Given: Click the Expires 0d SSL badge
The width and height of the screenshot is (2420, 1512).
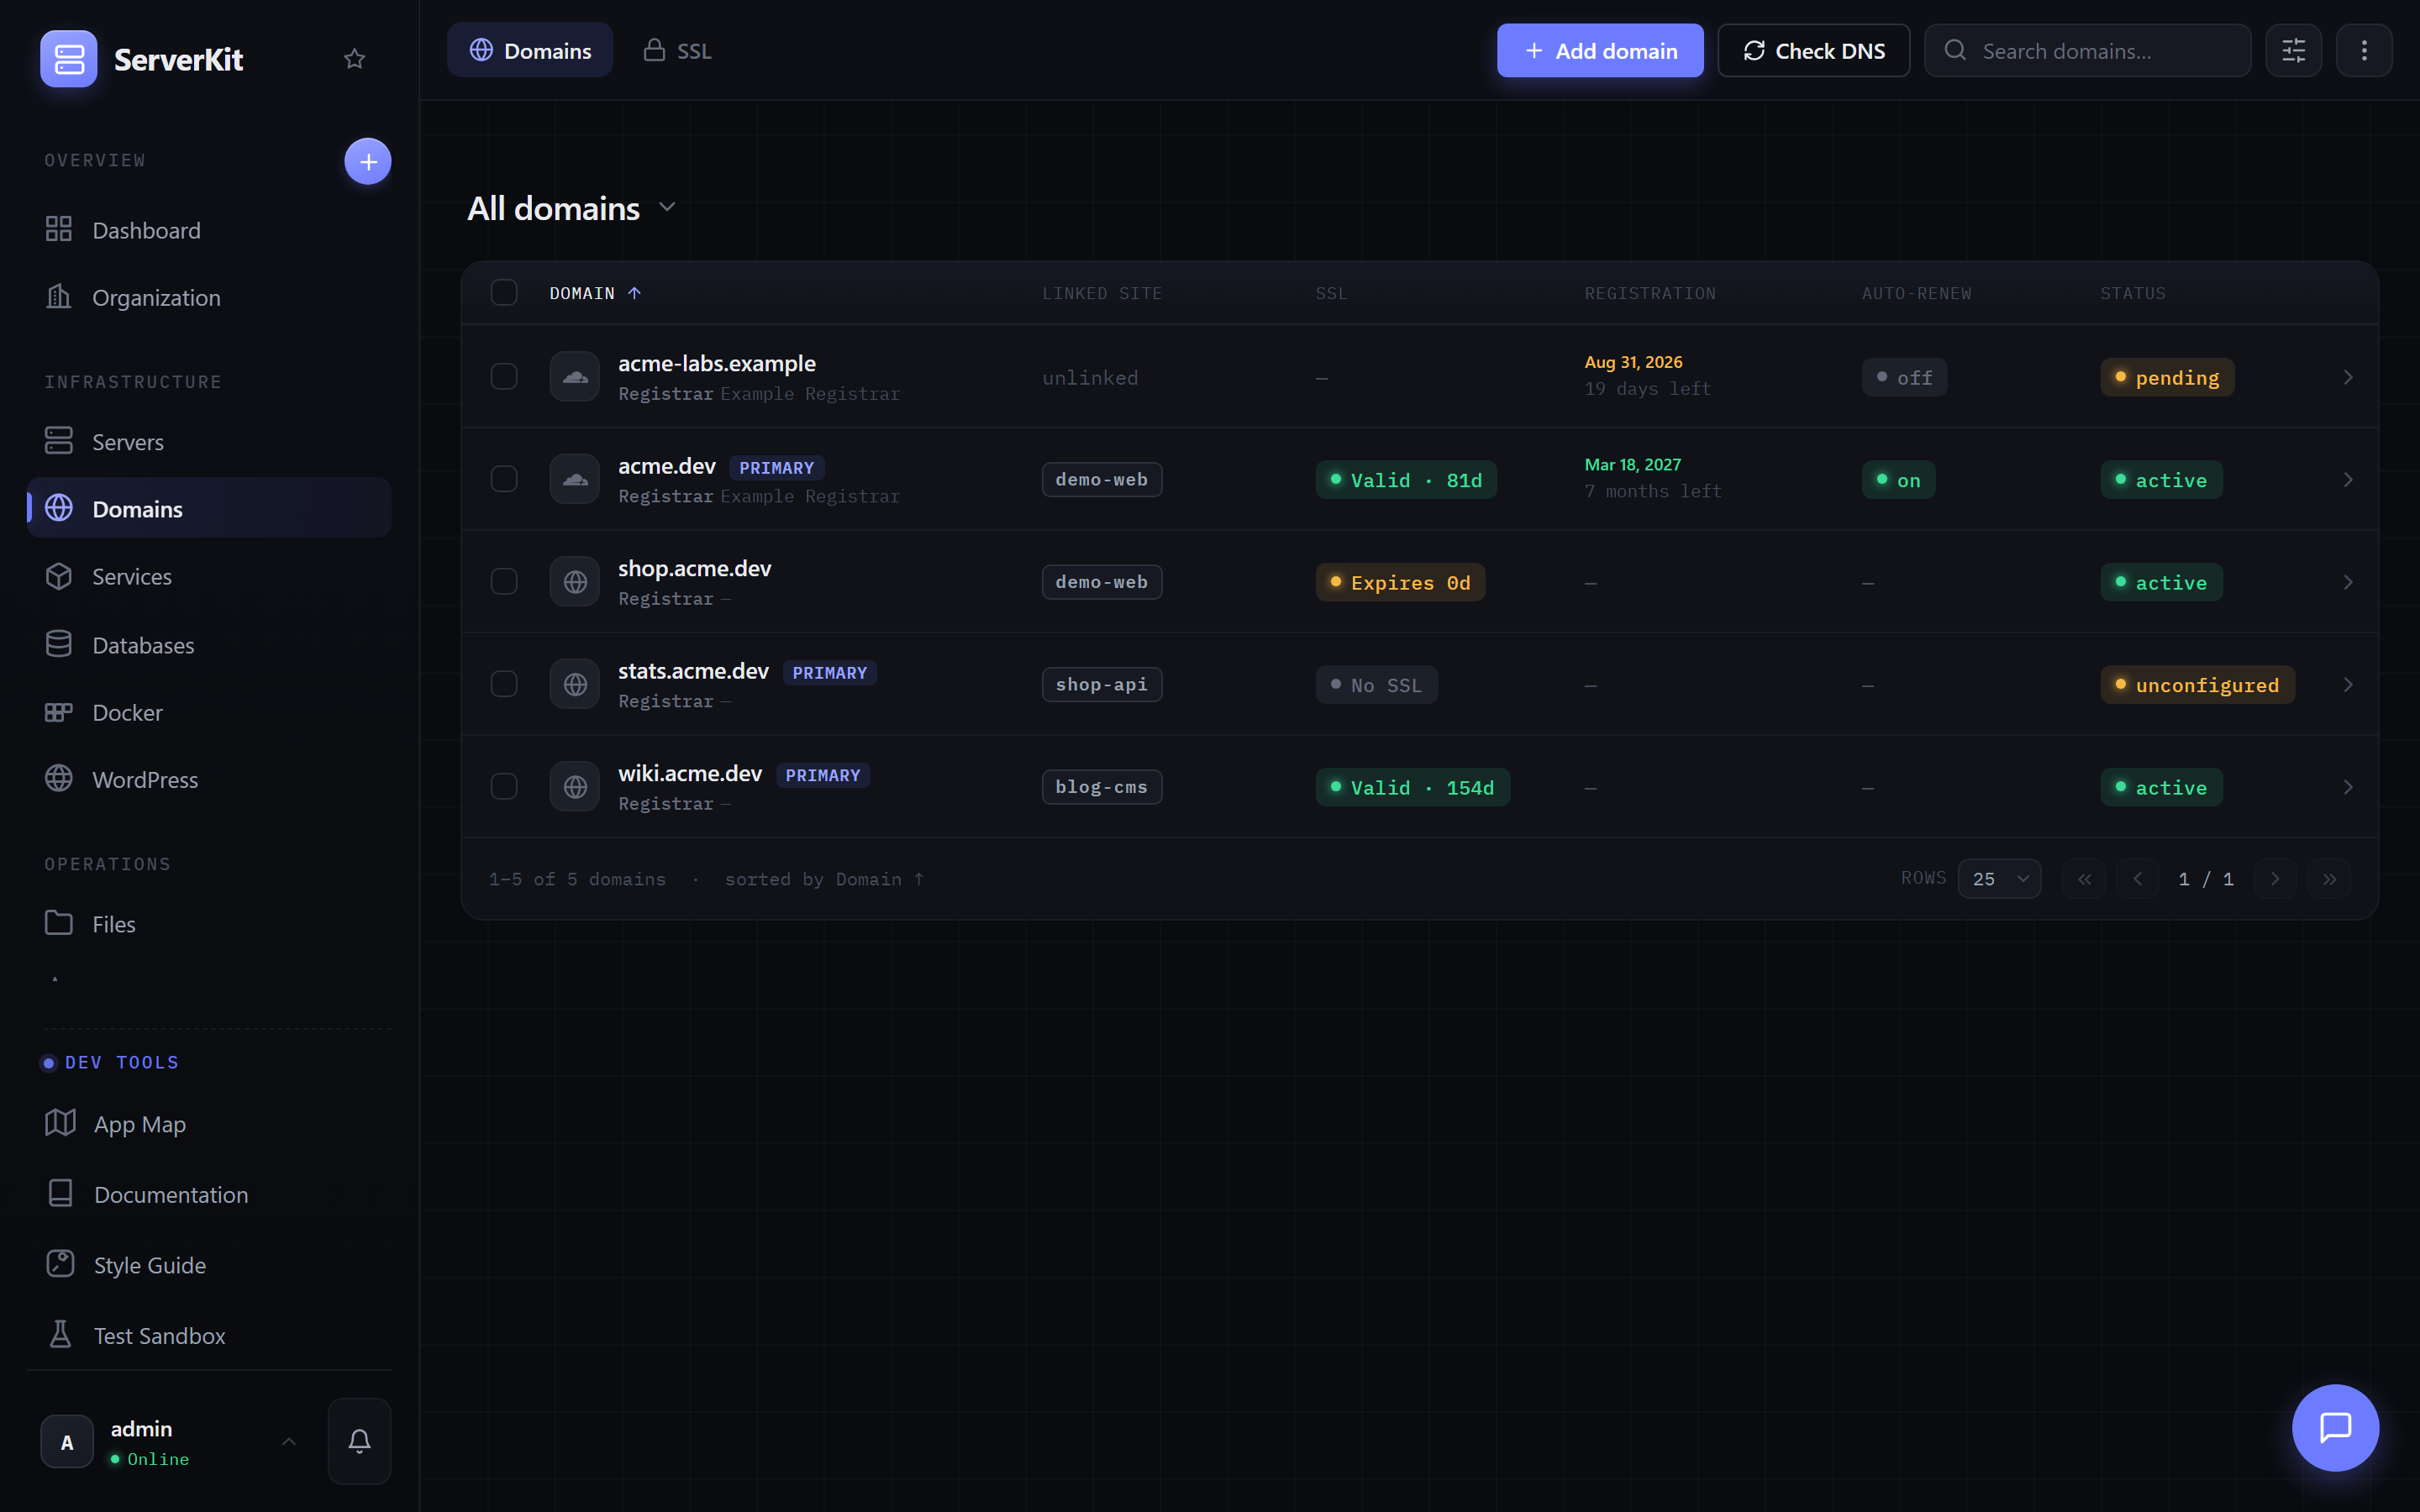Looking at the screenshot, I should [x=1400, y=583].
